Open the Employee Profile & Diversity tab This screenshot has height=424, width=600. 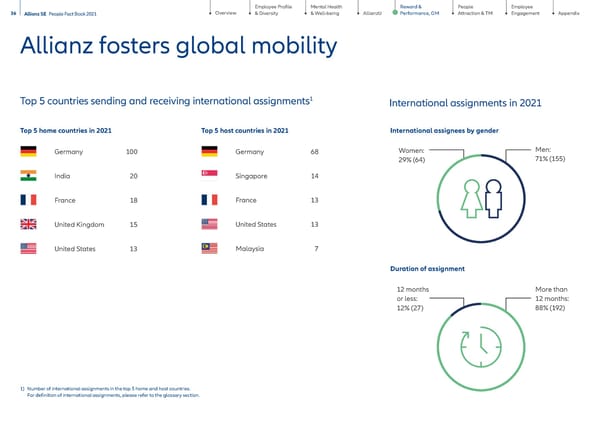(x=273, y=10)
